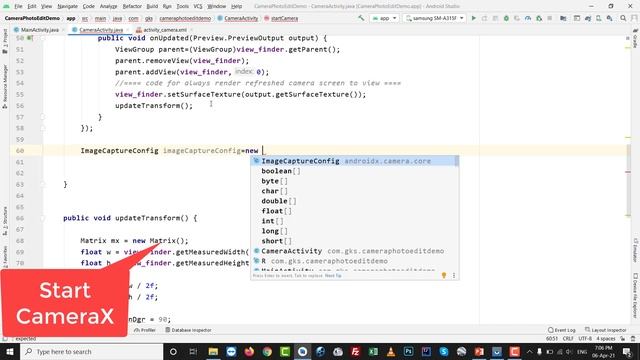This screenshot has height=360, width=640.
Task: Click the green Debug app bug icon
Action: click(506, 18)
